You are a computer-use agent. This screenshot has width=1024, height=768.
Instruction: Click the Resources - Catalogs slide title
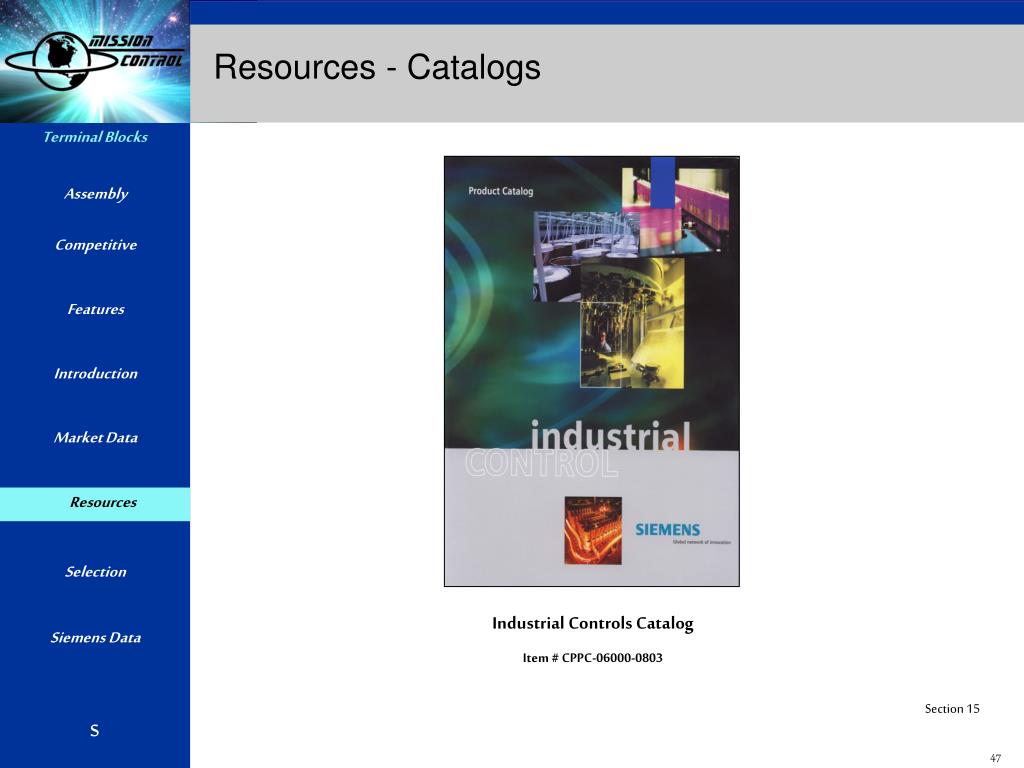pos(377,67)
